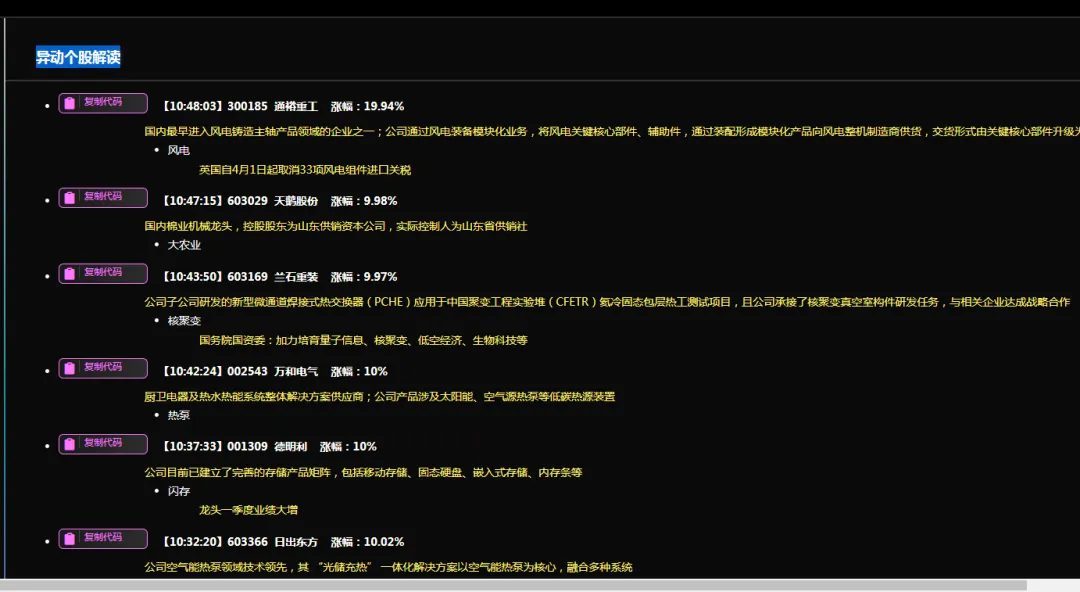Click the 通裕重工 wind-power company description line
Image resolution: width=1080 pixels, height=592 pixels.
click(x=612, y=131)
